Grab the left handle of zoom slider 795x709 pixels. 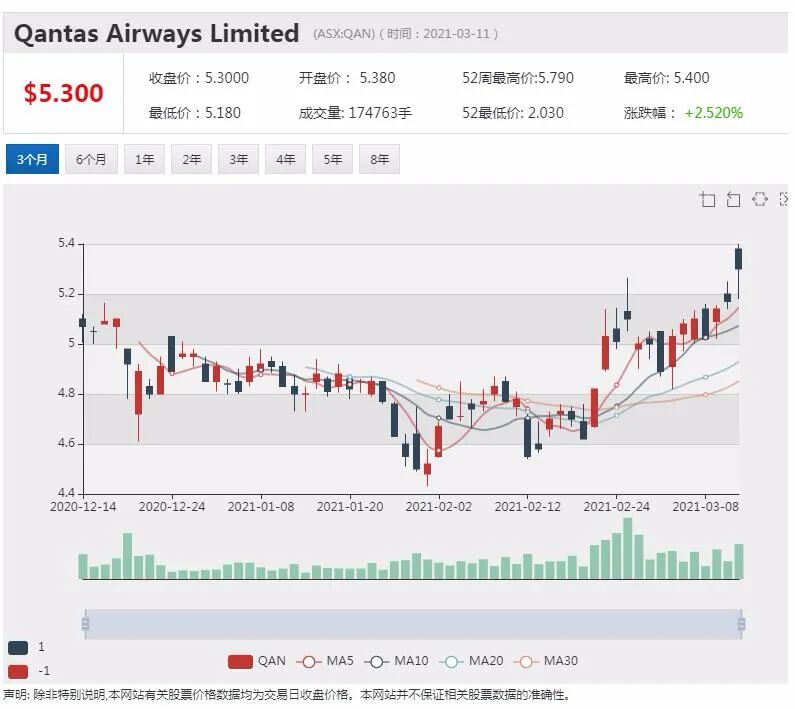(85, 624)
